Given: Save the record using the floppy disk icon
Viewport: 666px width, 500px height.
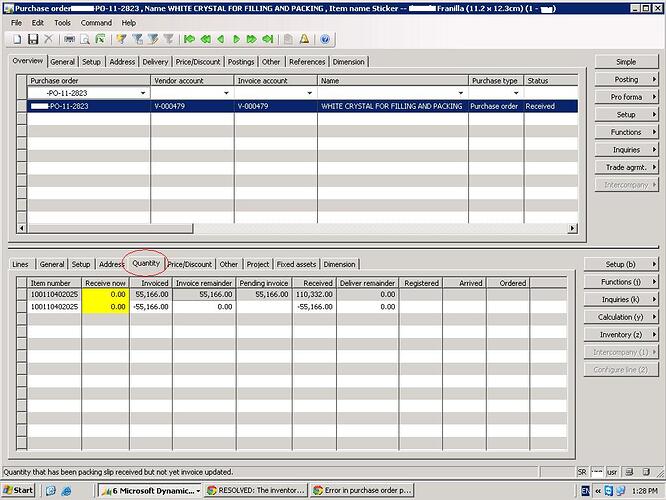Looking at the screenshot, I should (x=33, y=40).
